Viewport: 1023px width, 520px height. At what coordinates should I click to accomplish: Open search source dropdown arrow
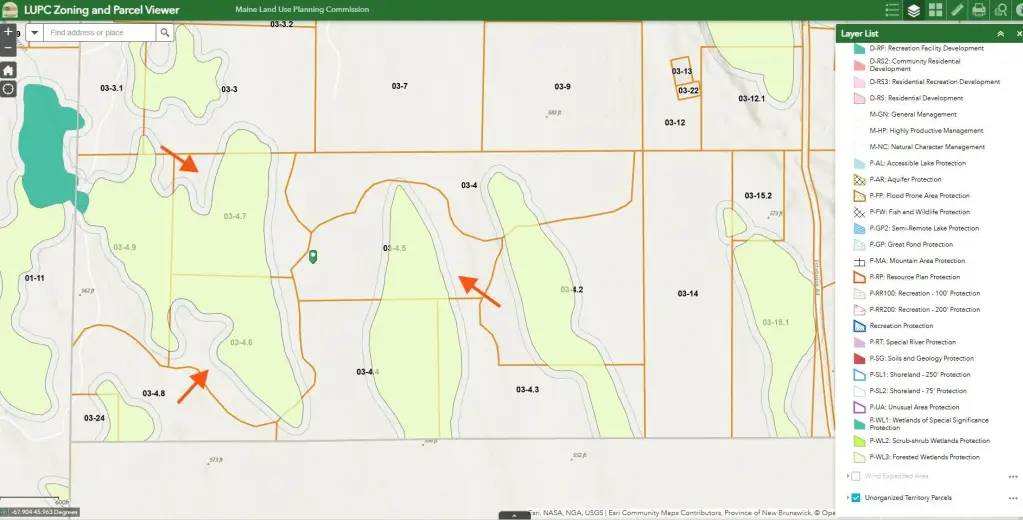[x=35, y=33]
